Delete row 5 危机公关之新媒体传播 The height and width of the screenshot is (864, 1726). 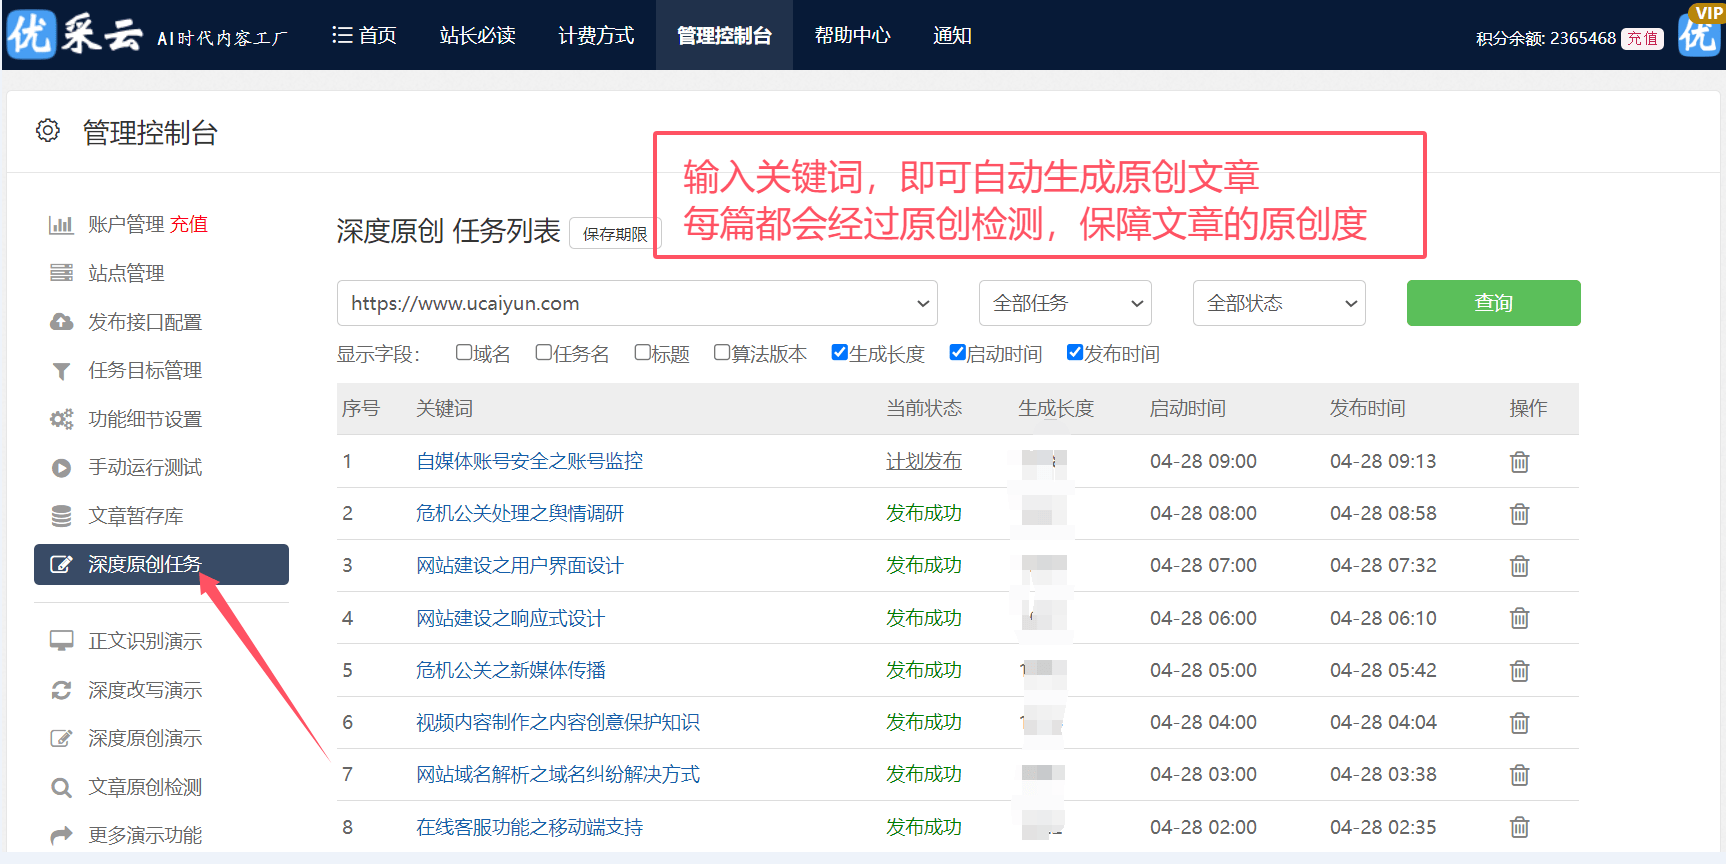[x=1519, y=671]
